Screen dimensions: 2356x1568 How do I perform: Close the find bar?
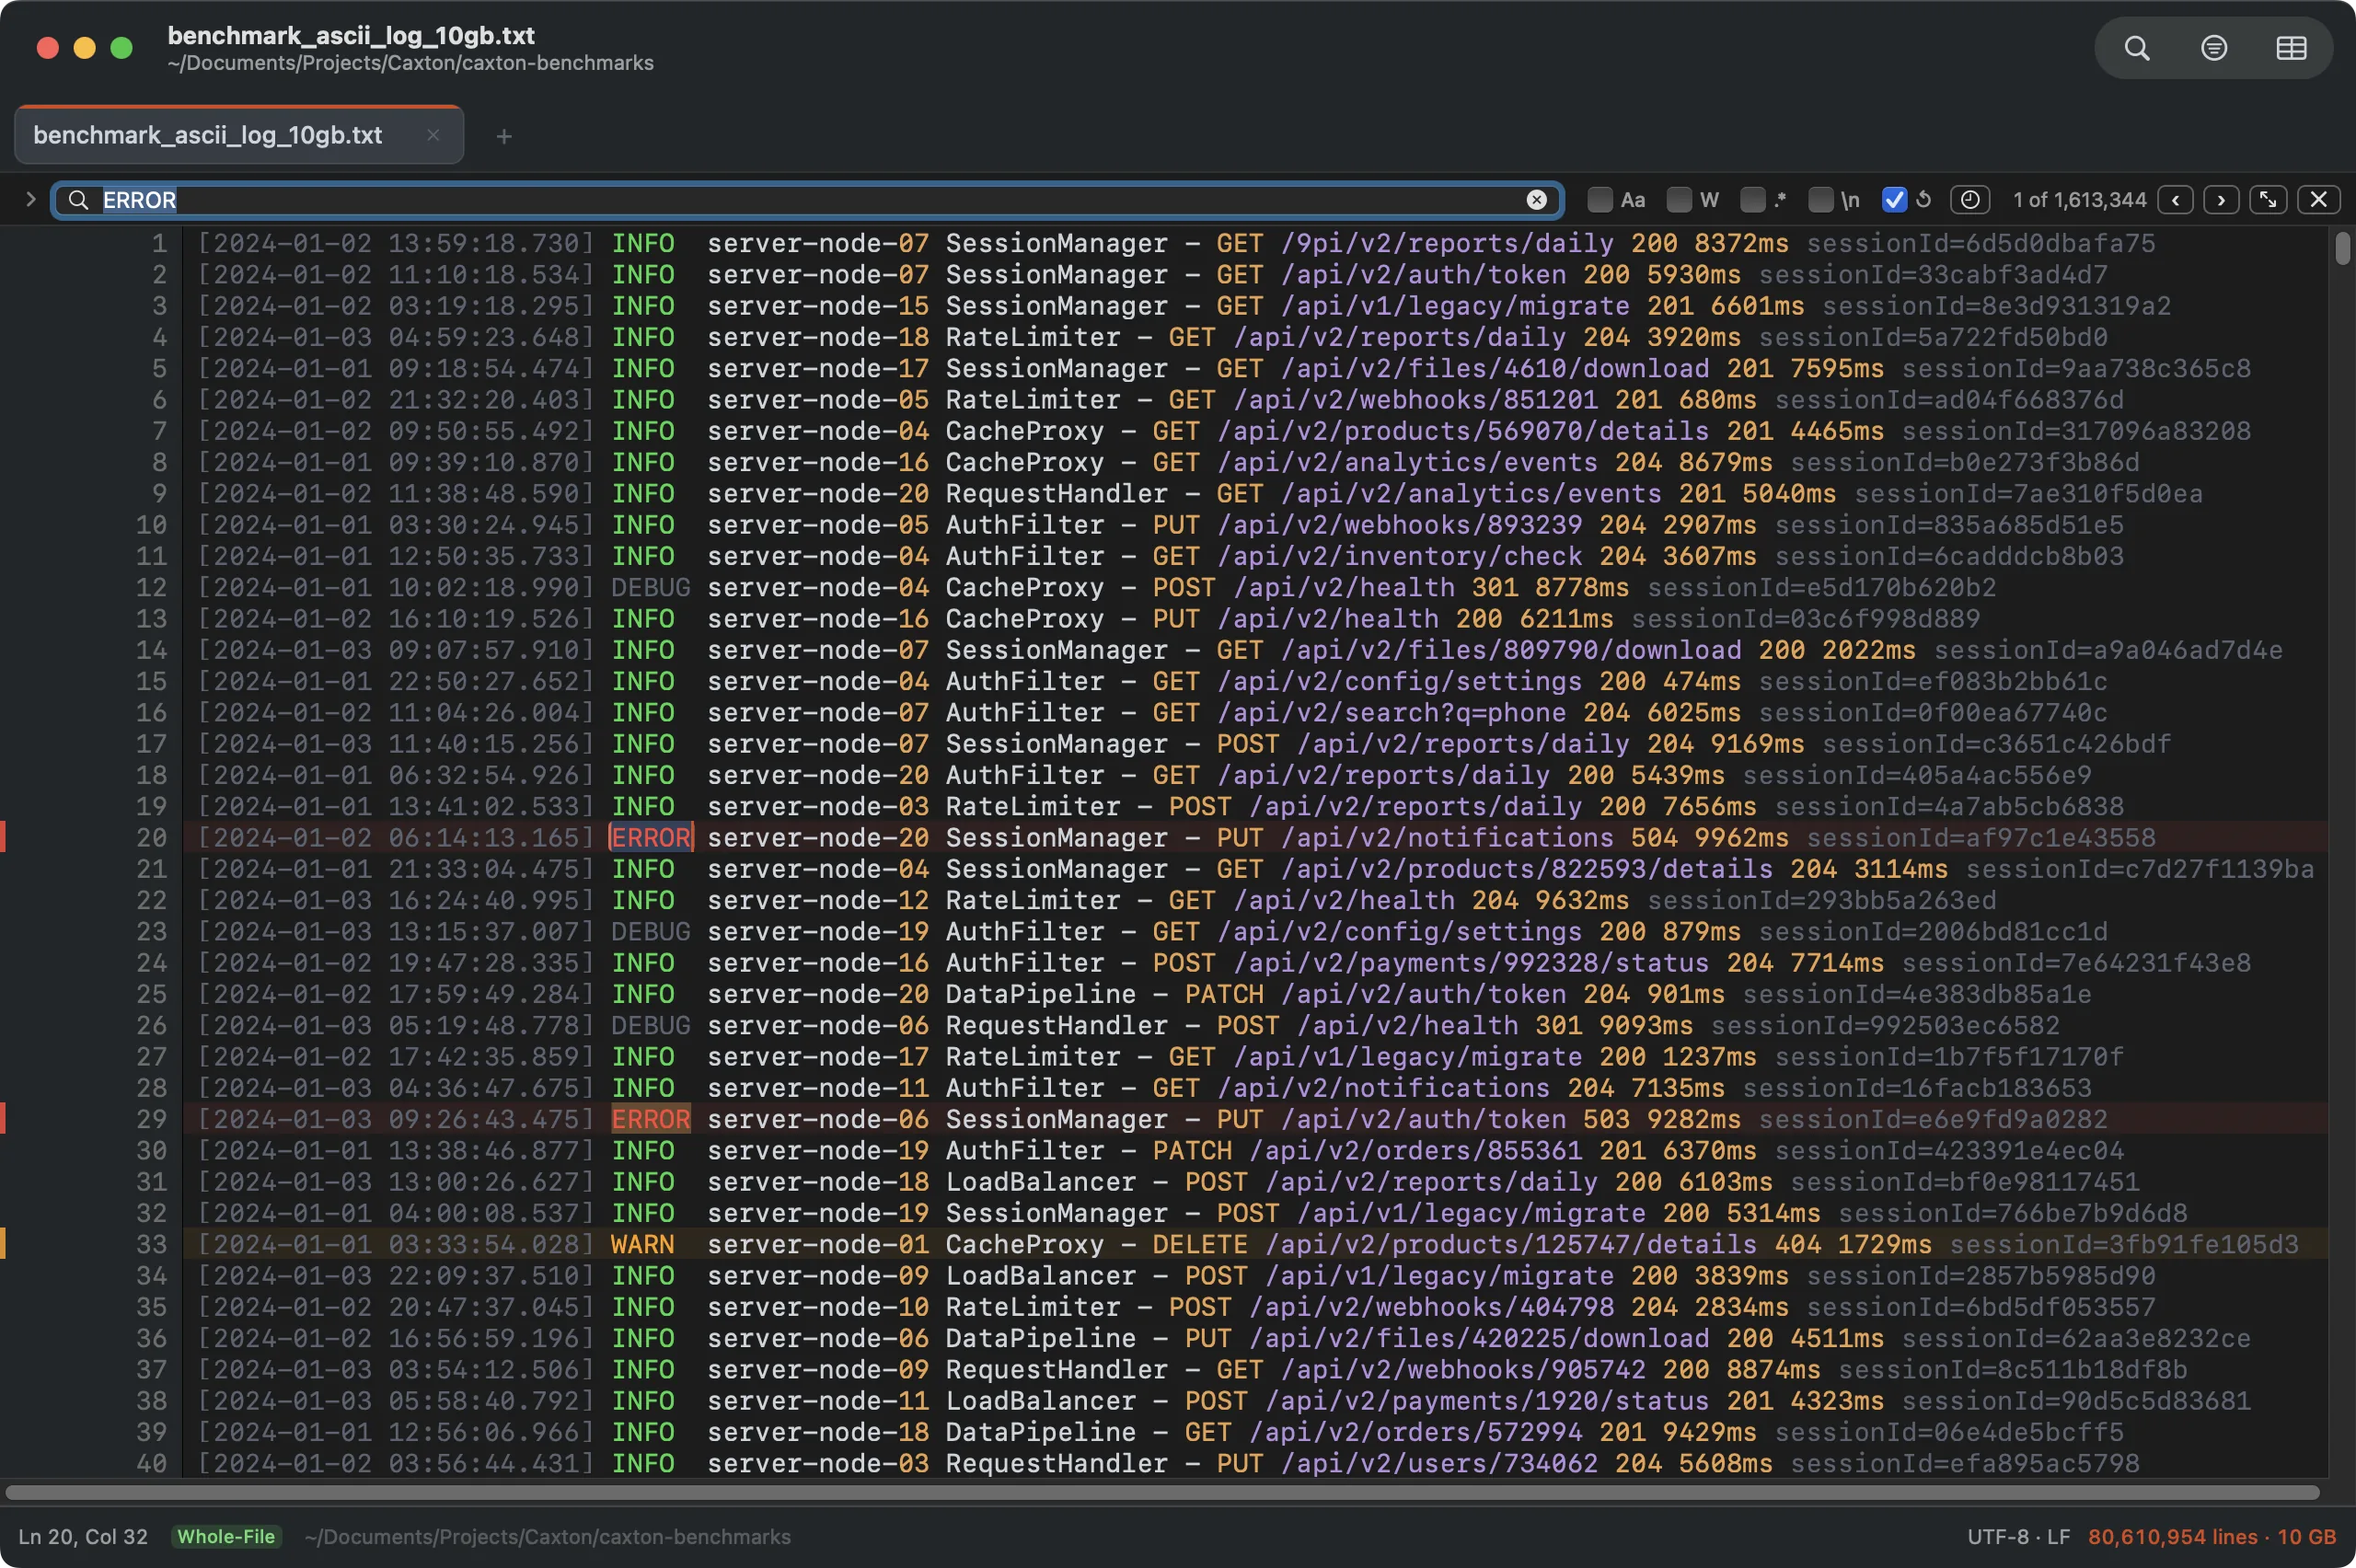2318,200
